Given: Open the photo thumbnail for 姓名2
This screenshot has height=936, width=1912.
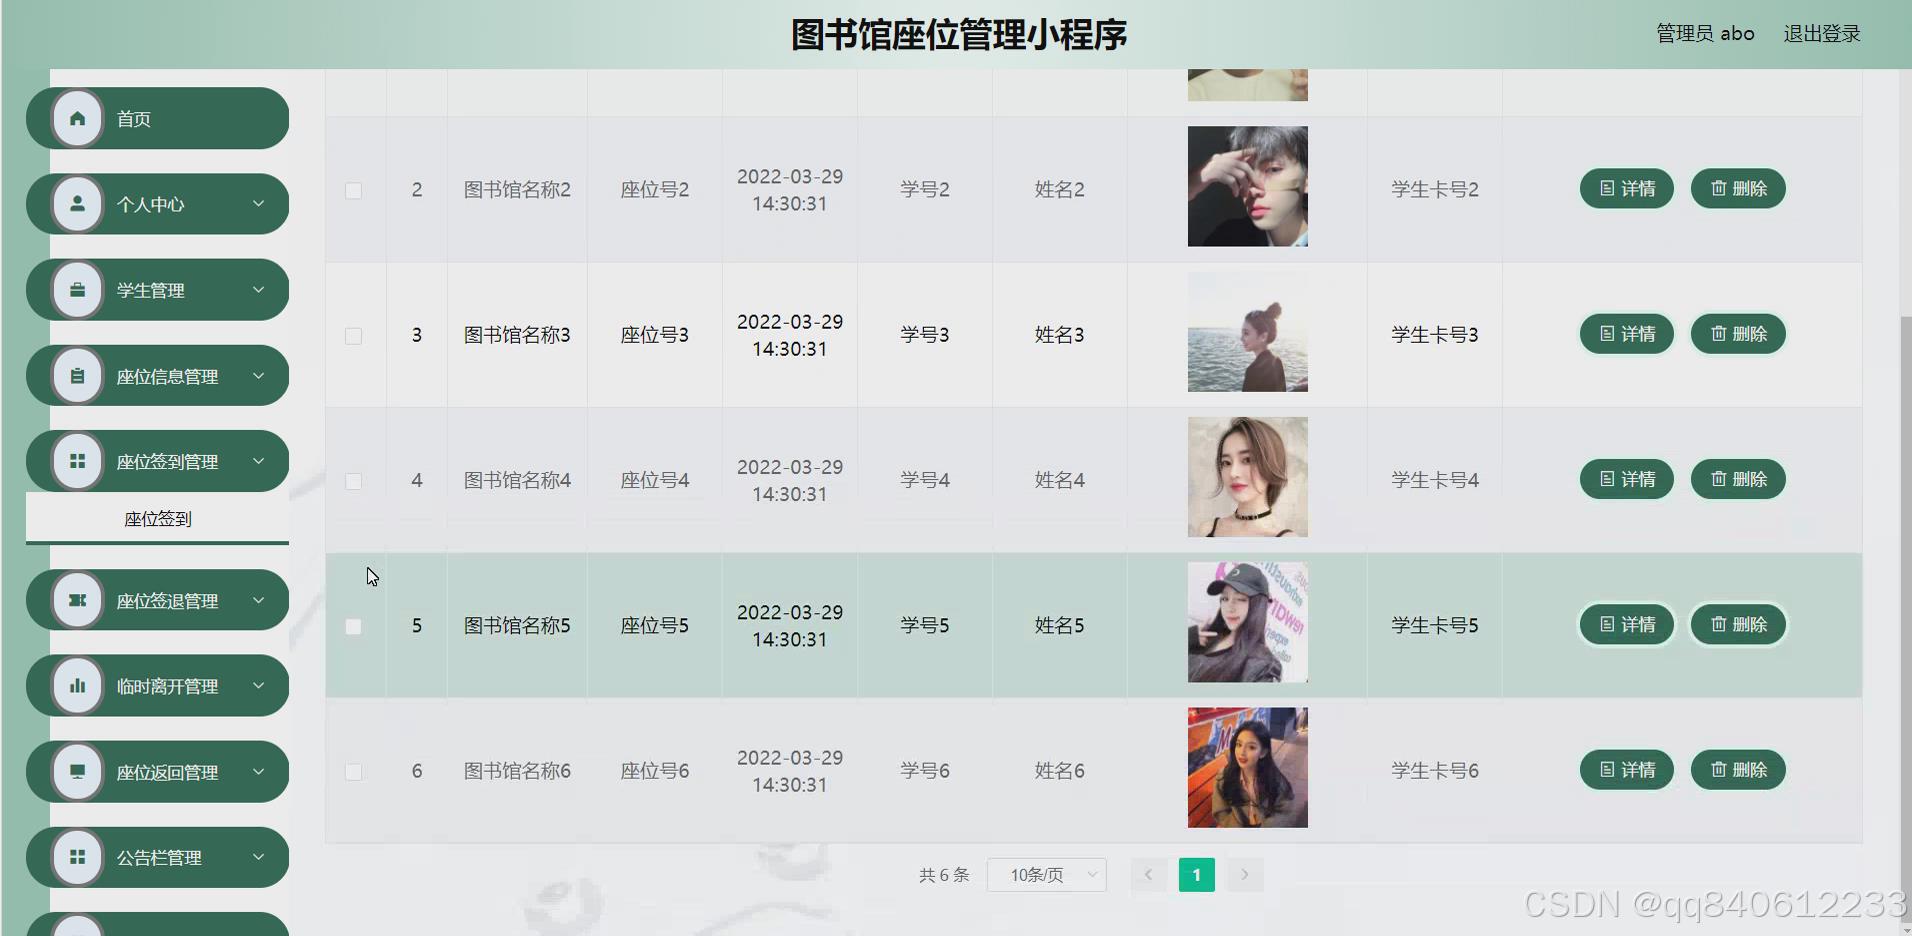Looking at the screenshot, I should coord(1248,186).
